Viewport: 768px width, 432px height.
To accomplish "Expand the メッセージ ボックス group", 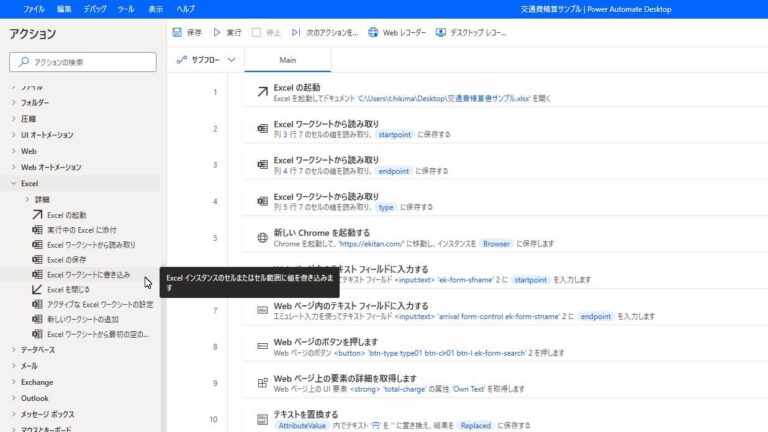I will (14, 414).
